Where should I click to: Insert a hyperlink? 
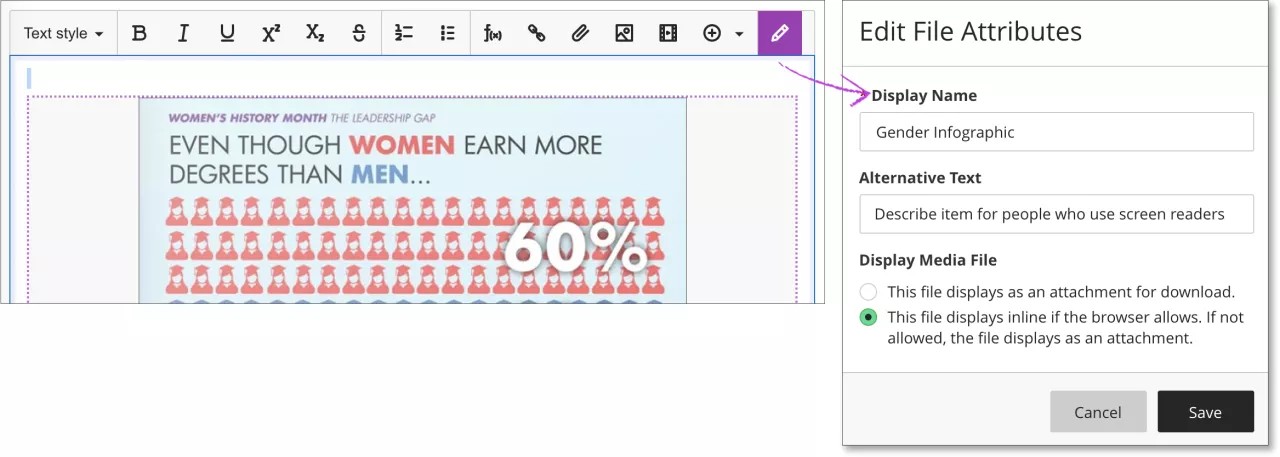536,33
